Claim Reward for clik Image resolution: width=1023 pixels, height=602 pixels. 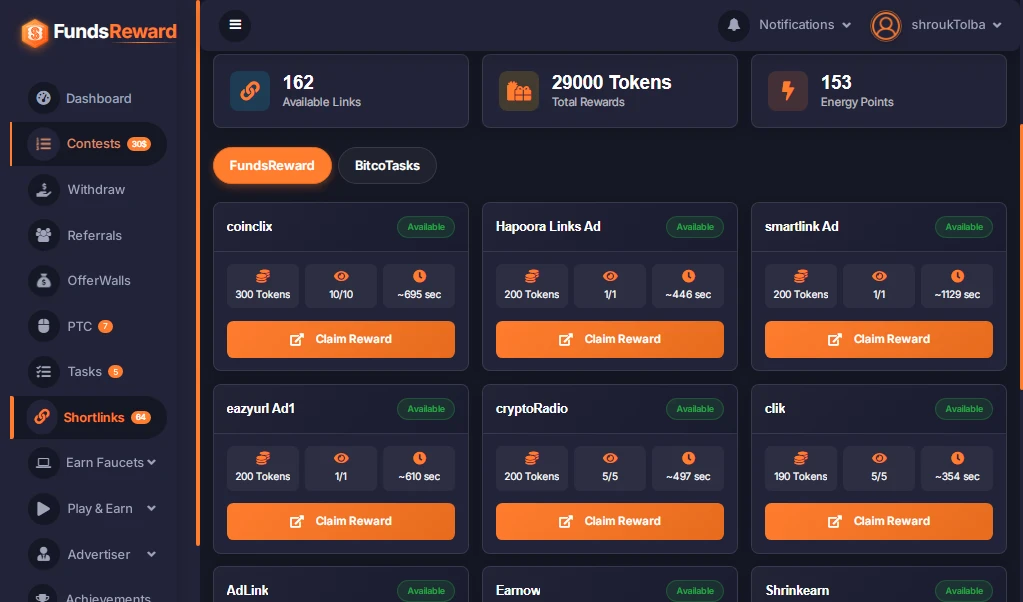click(879, 521)
